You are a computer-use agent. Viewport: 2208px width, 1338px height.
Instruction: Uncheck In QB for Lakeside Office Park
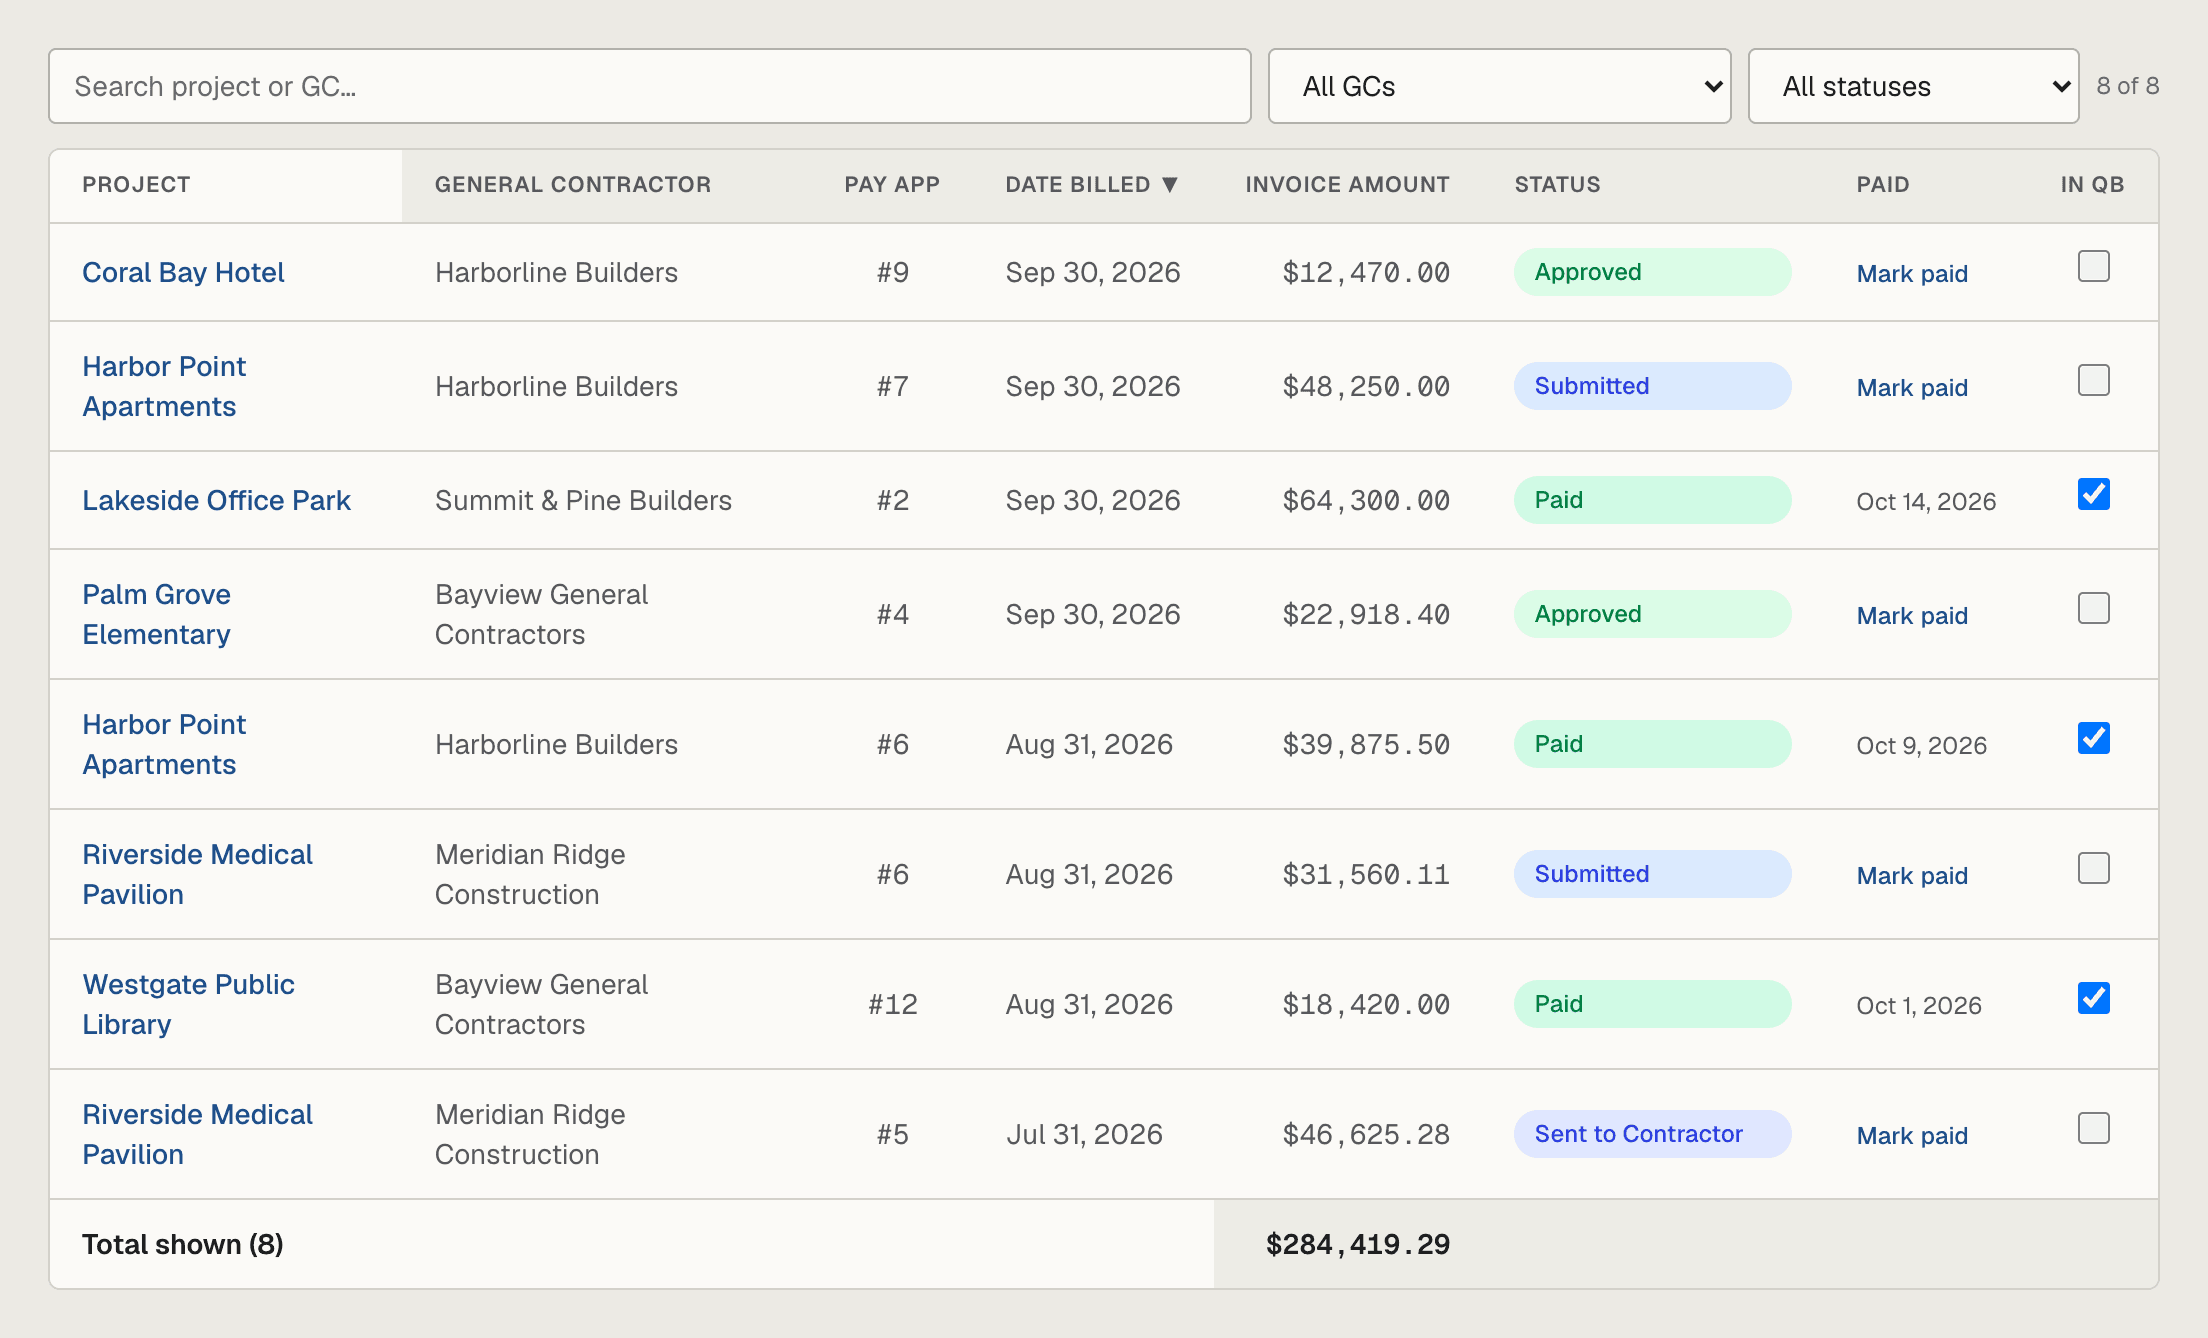[x=2093, y=494]
